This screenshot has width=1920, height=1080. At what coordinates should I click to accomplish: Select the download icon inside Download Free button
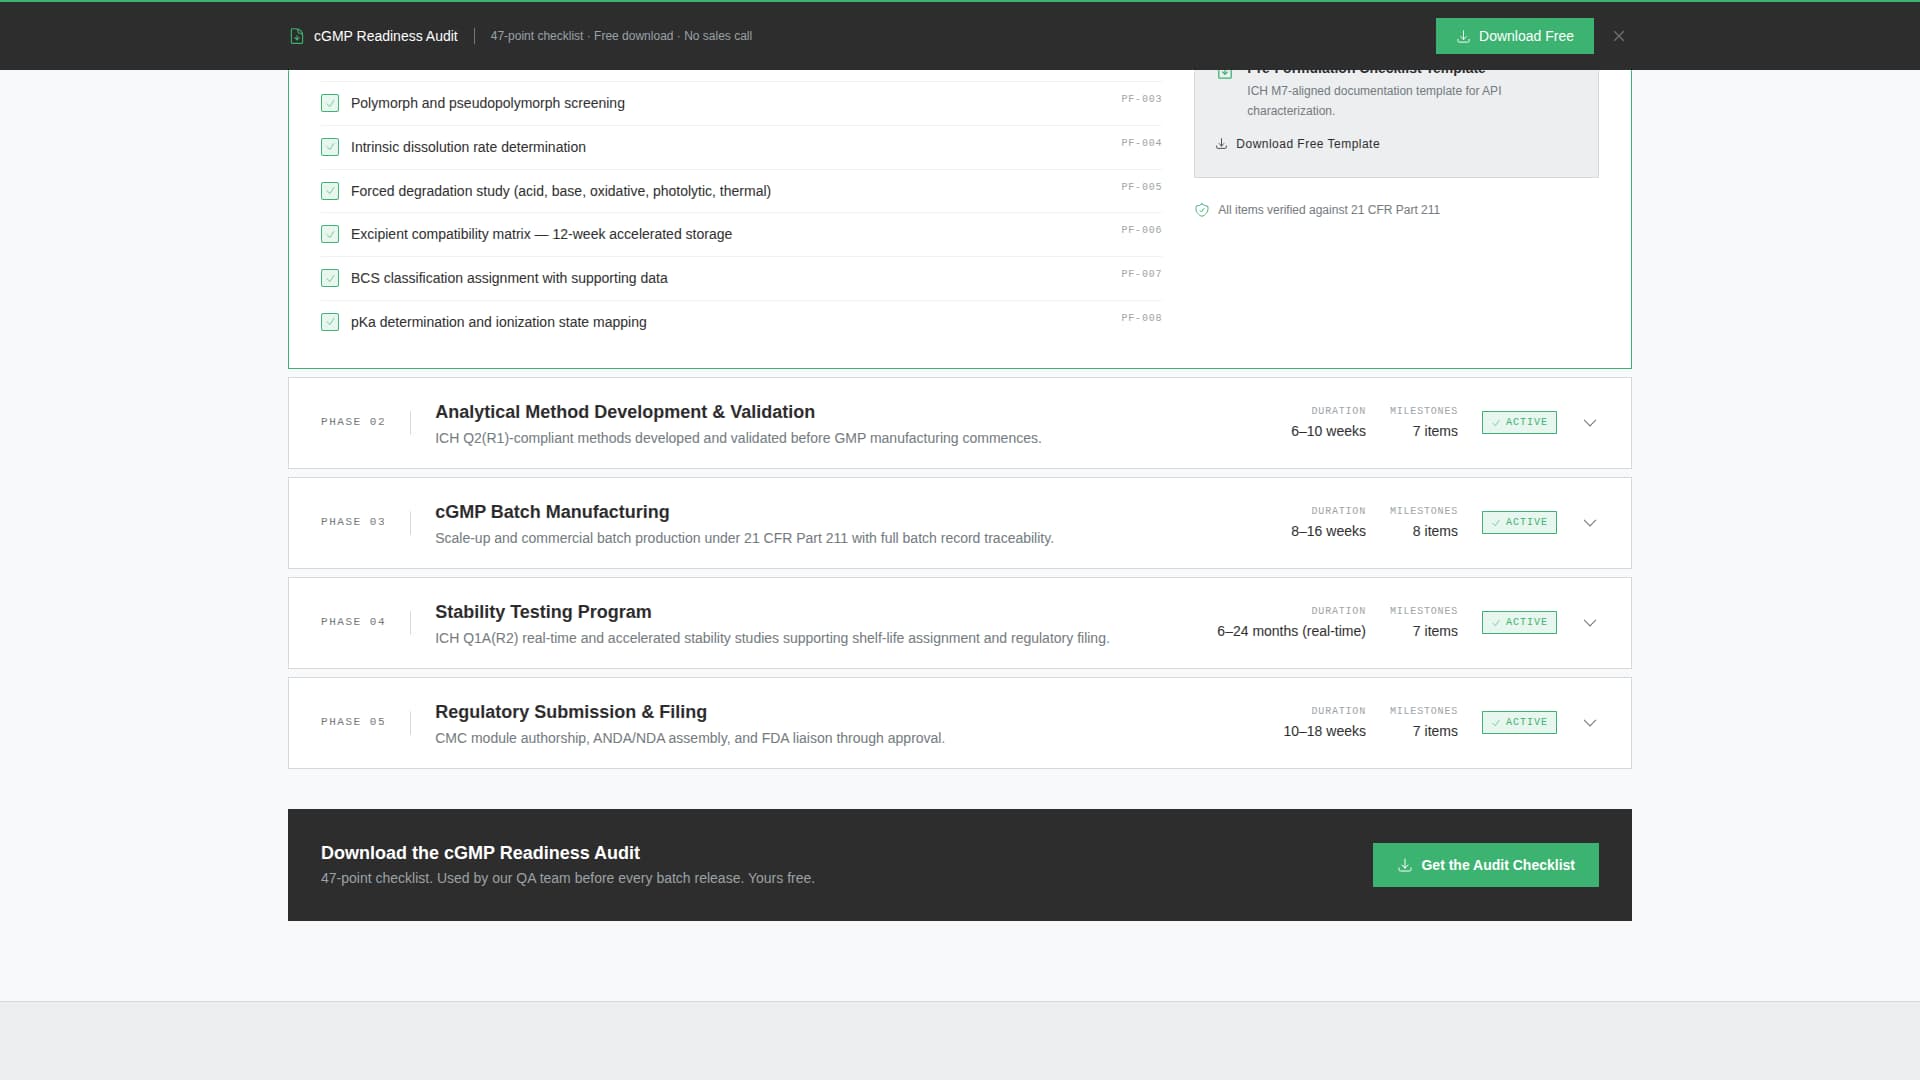pyautogui.click(x=1466, y=36)
